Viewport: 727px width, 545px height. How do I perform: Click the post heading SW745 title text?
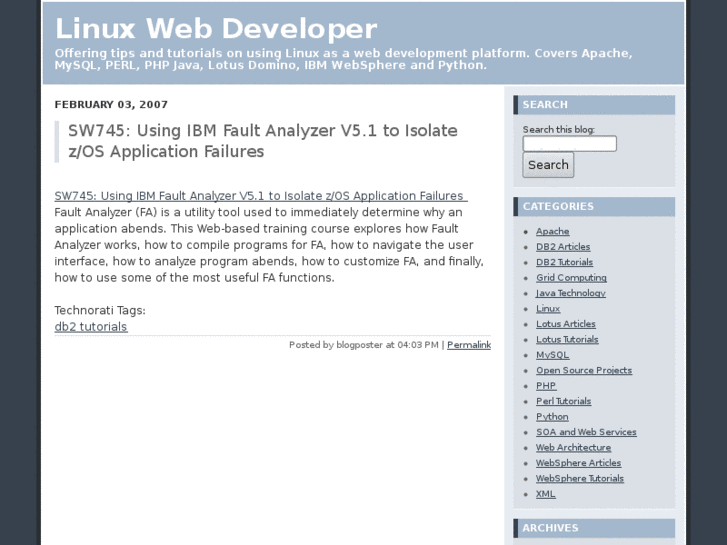point(262,141)
